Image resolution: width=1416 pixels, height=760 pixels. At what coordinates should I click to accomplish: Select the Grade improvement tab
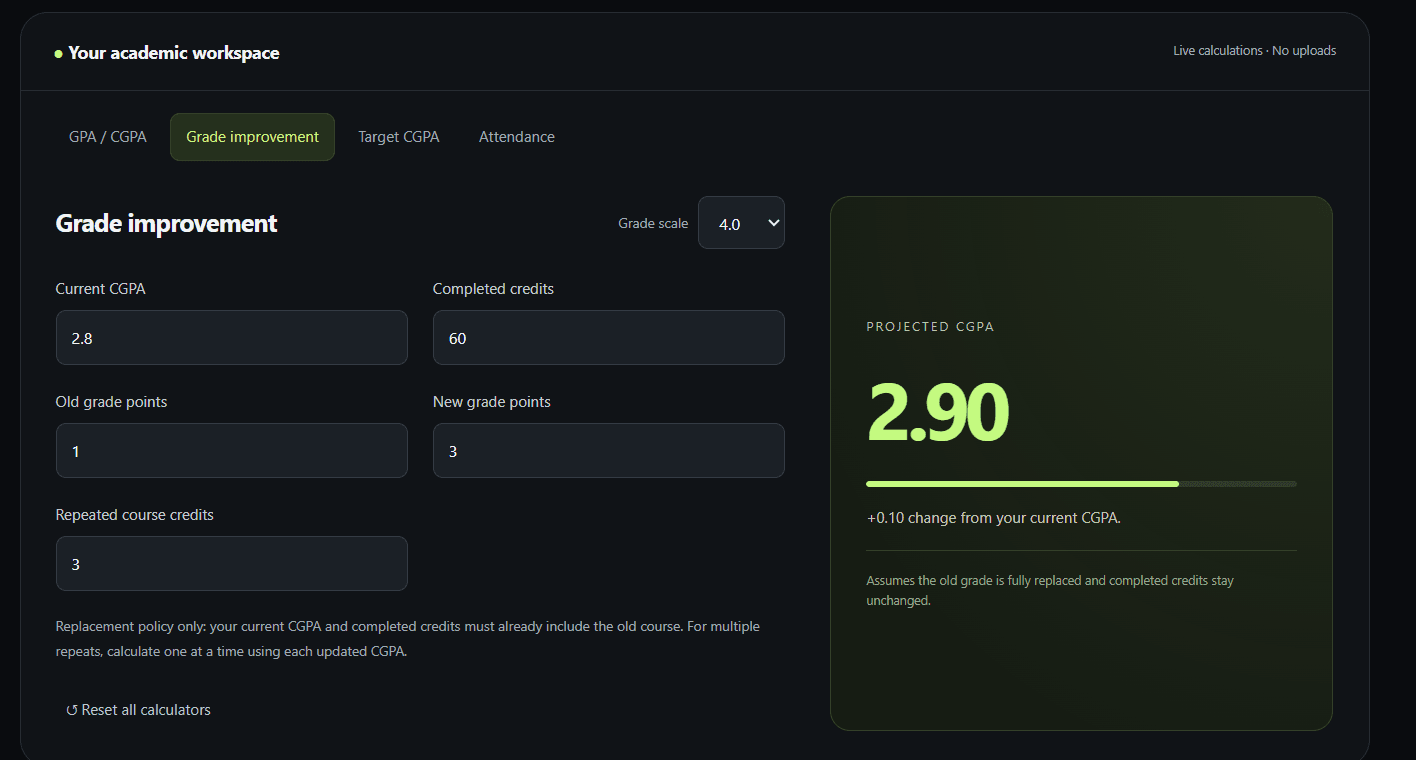252,137
